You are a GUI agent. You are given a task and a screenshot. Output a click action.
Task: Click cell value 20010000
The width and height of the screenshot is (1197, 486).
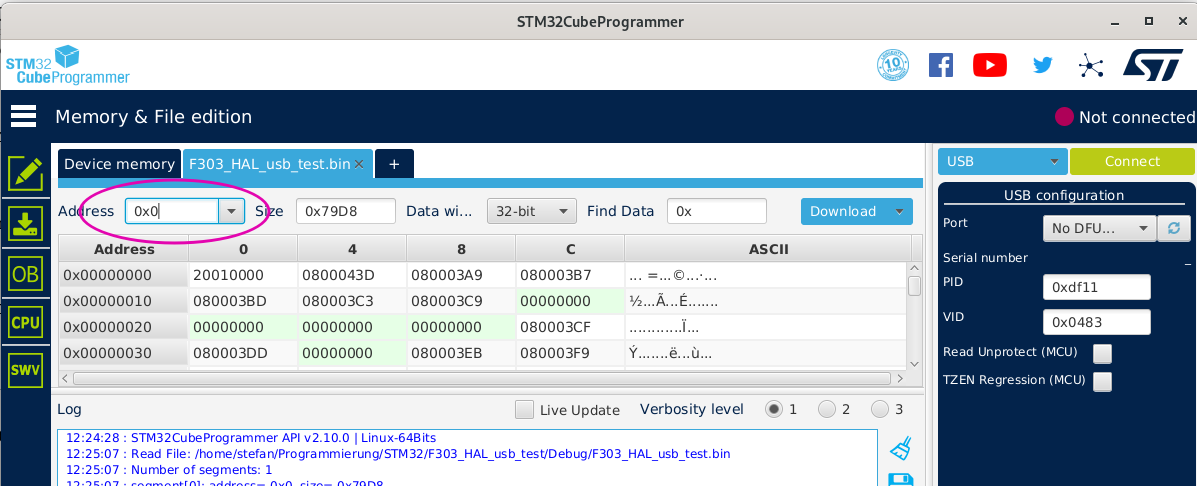(243, 275)
